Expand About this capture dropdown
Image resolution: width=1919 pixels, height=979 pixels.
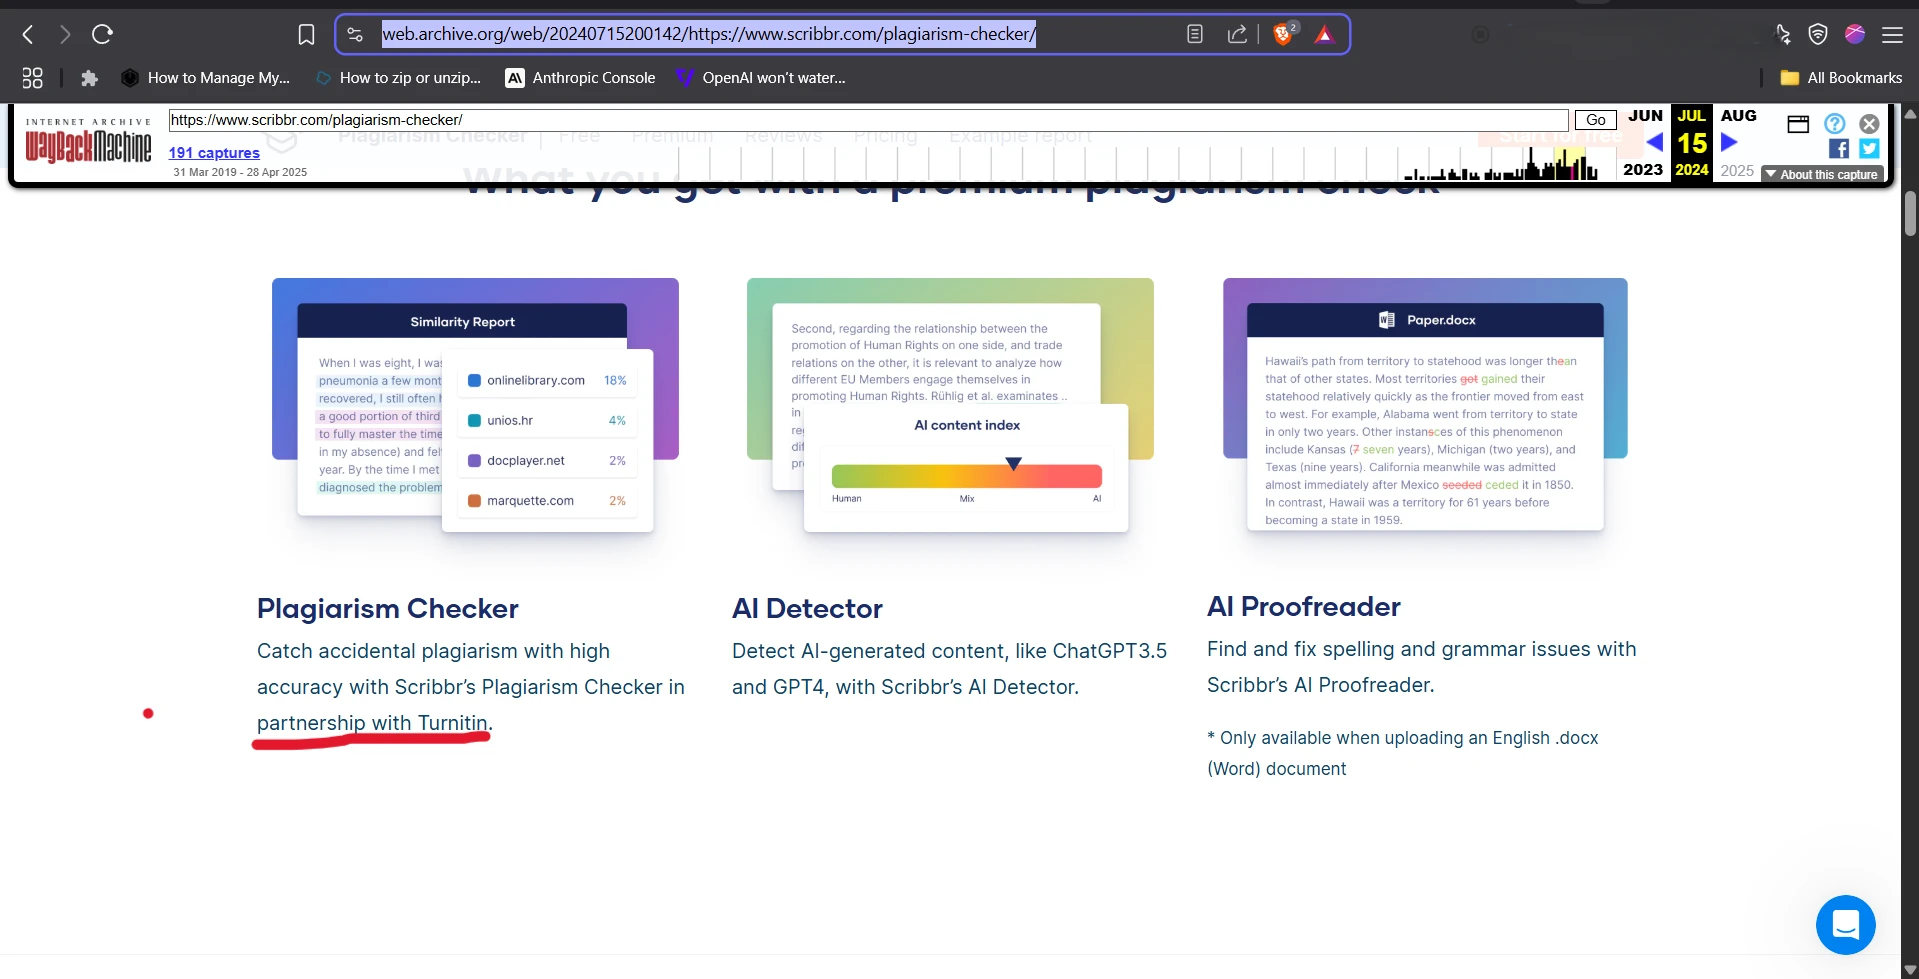tap(1822, 175)
